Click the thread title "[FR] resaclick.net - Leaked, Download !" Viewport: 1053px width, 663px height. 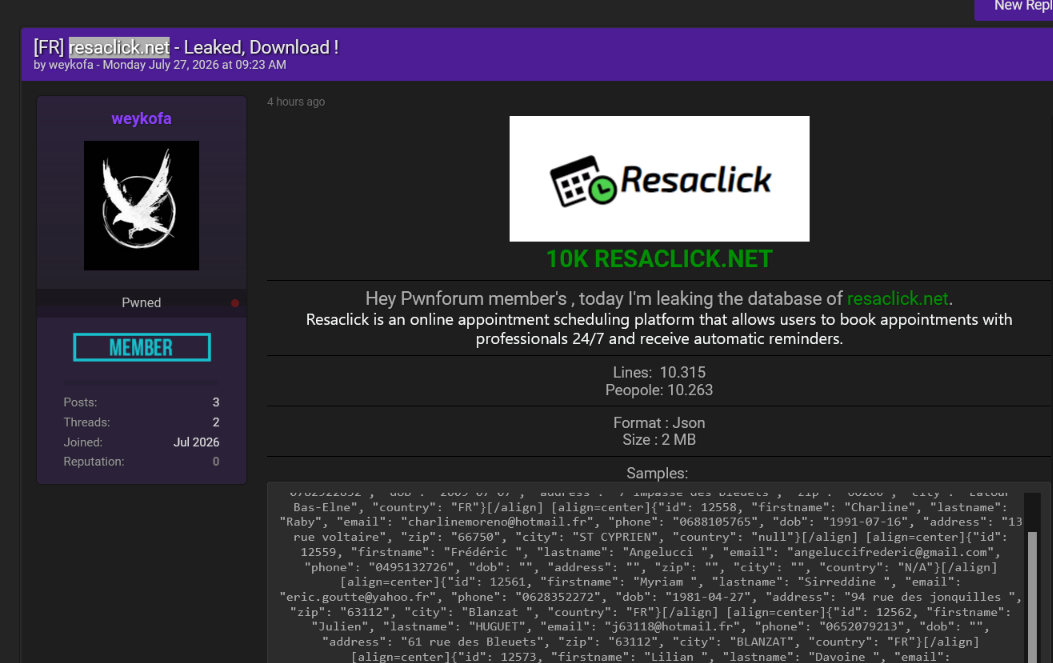point(186,48)
